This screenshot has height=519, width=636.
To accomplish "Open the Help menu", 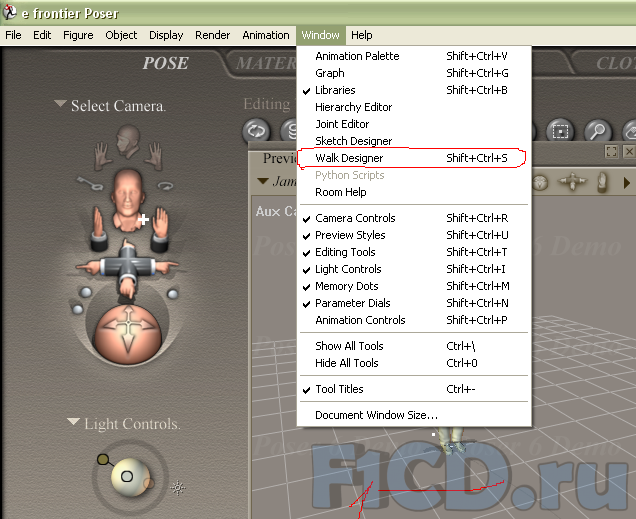I will pos(362,35).
